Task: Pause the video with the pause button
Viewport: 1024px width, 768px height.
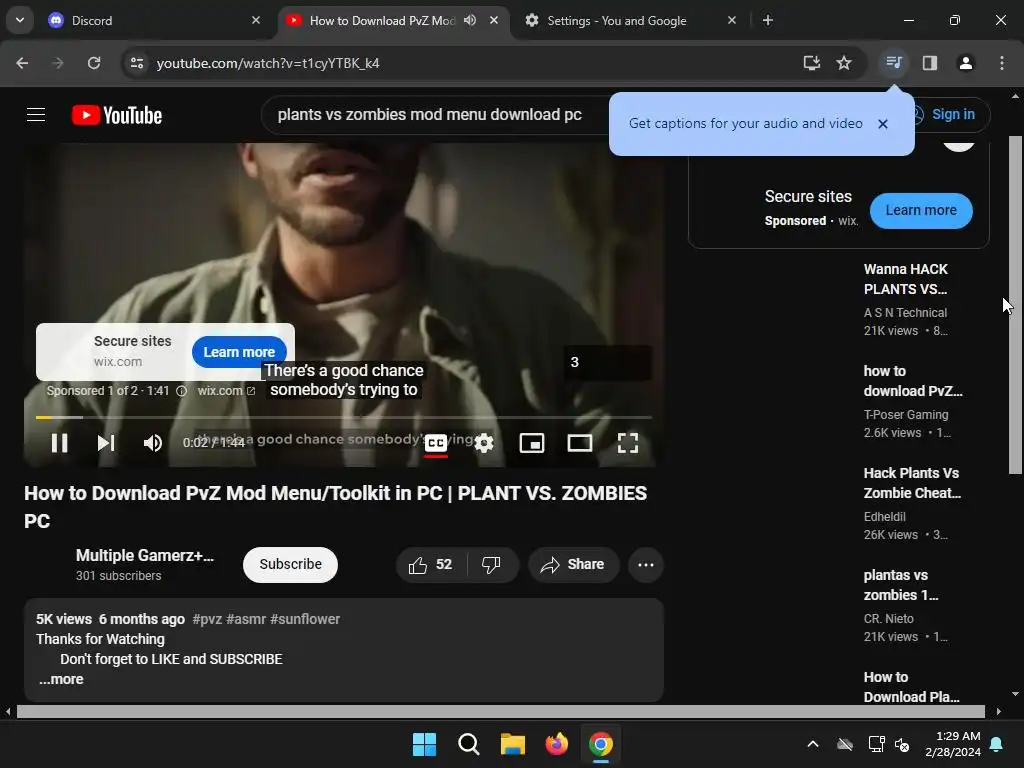Action: [x=59, y=443]
